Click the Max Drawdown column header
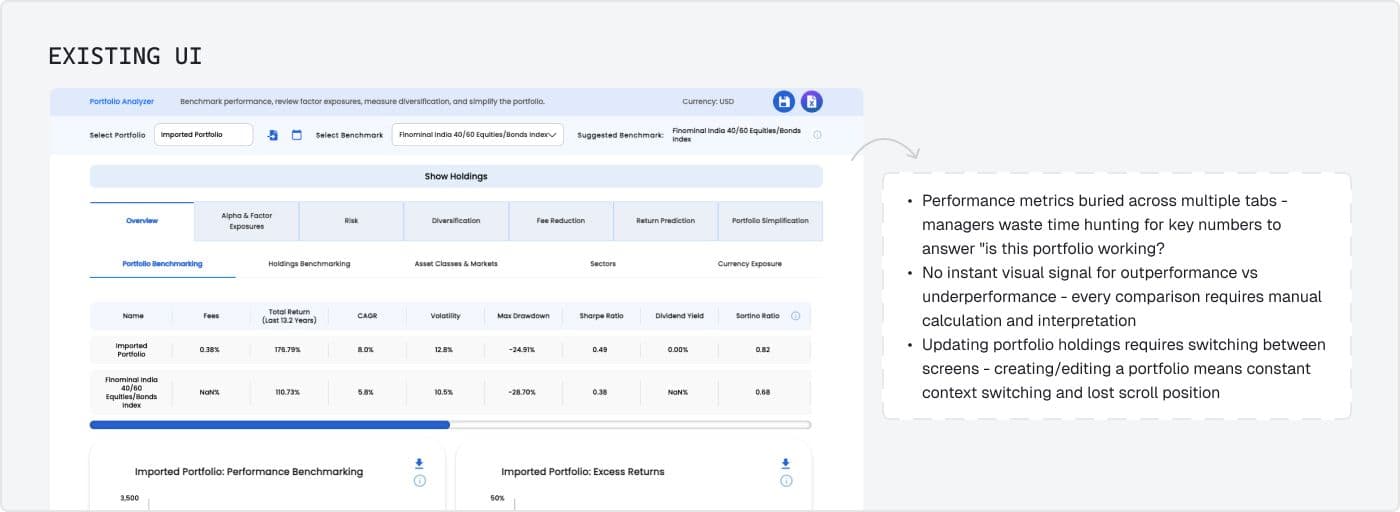Screen dimensions: 1400x512 (523, 316)
